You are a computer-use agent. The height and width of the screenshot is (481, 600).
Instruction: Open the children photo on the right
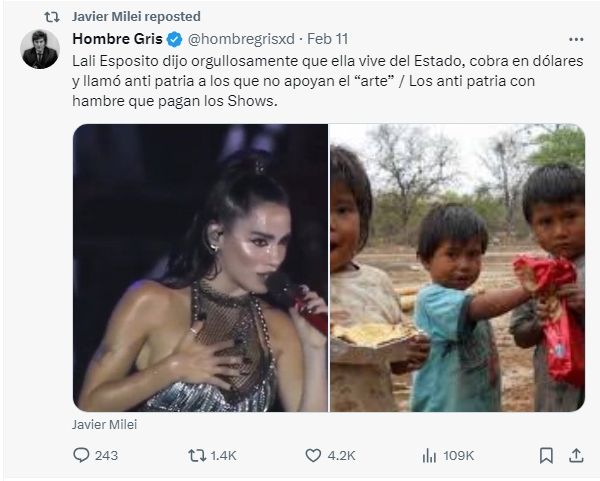tap(458, 267)
